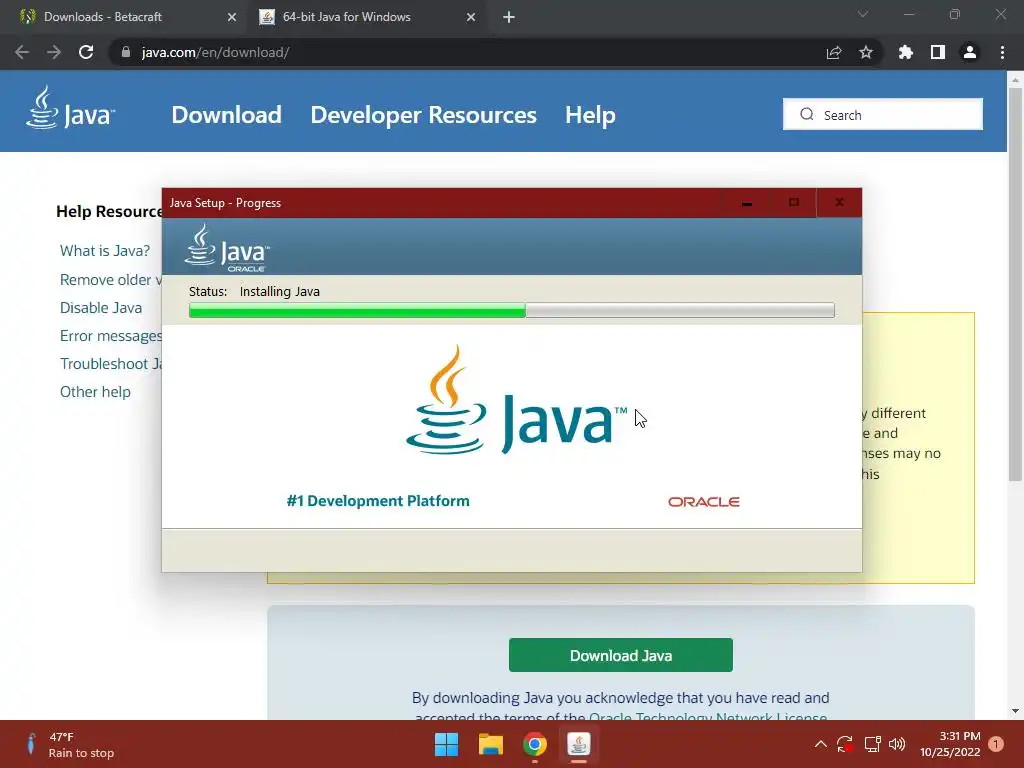
Task: Click the scroll down arrow on the page scrollbar
Action: [x=1015, y=711]
